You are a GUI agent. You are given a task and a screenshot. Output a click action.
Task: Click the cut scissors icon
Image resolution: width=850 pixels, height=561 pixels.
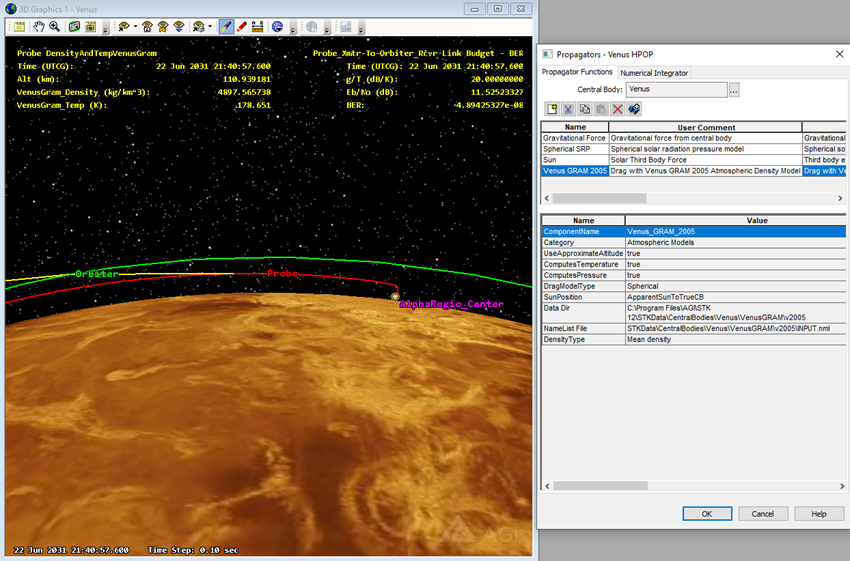tap(568, 109)
